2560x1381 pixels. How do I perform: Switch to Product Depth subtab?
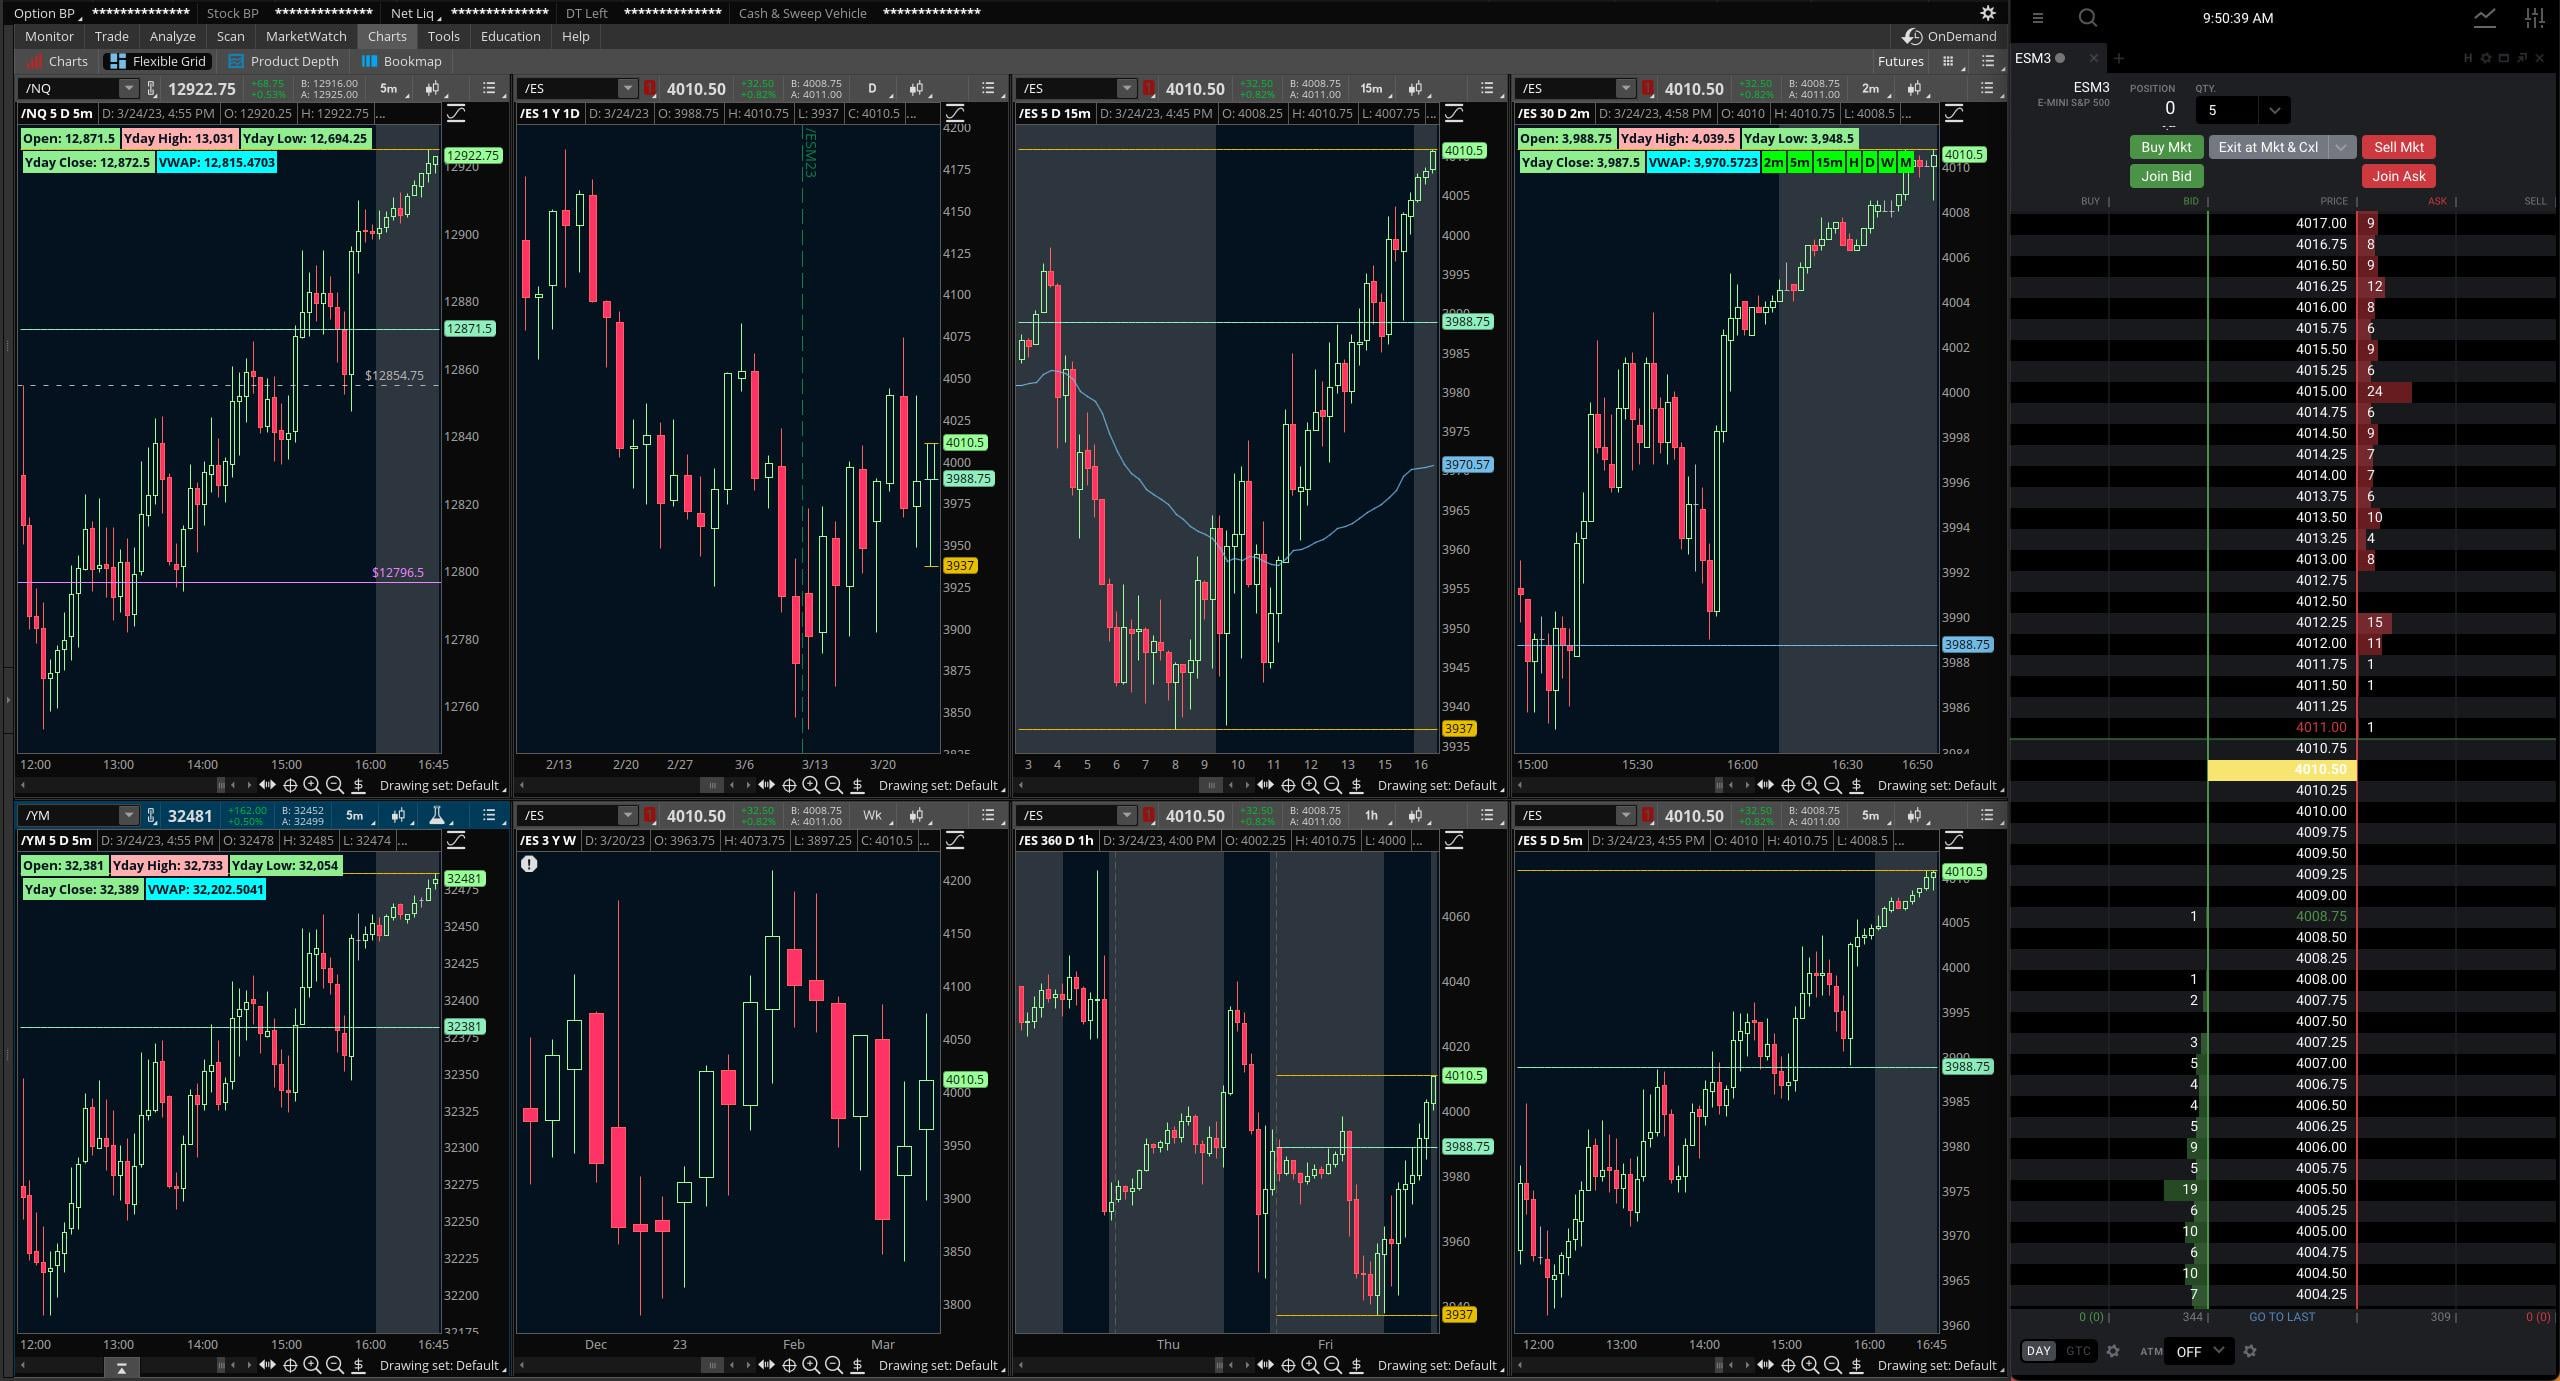pos(284,61)
